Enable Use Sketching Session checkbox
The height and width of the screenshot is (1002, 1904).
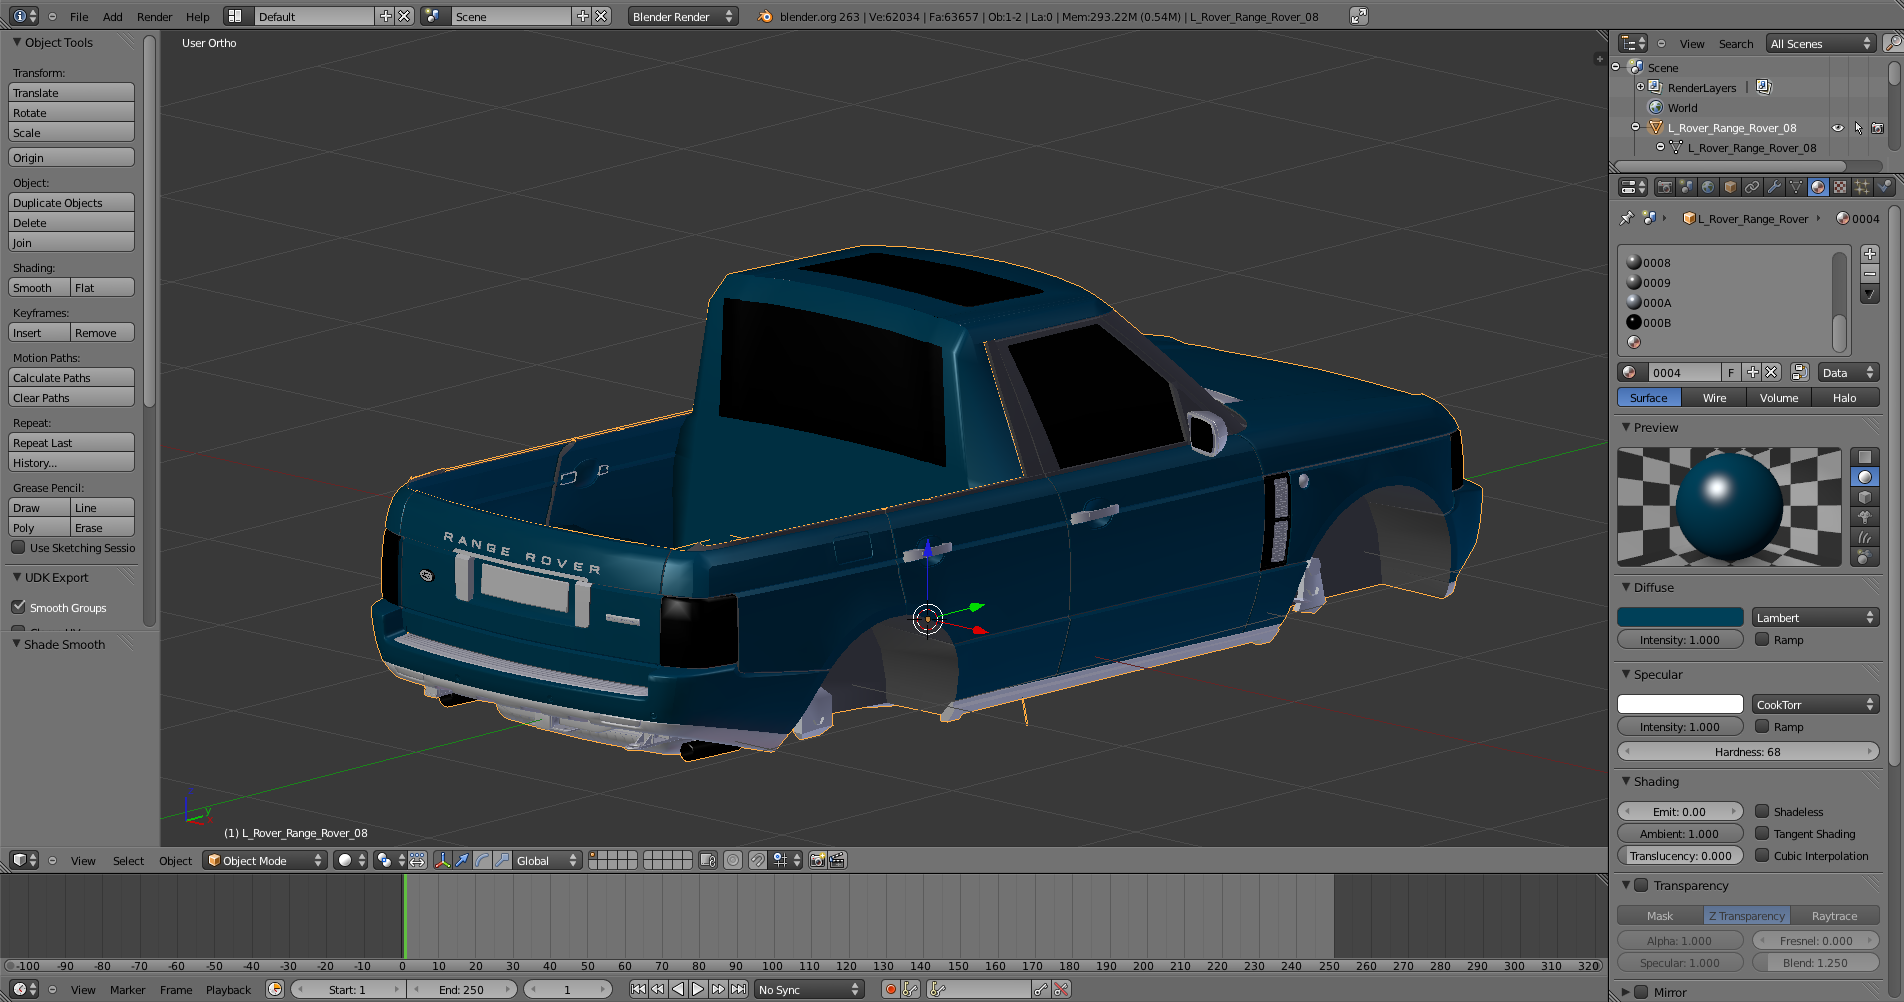[x=18, y=547]
